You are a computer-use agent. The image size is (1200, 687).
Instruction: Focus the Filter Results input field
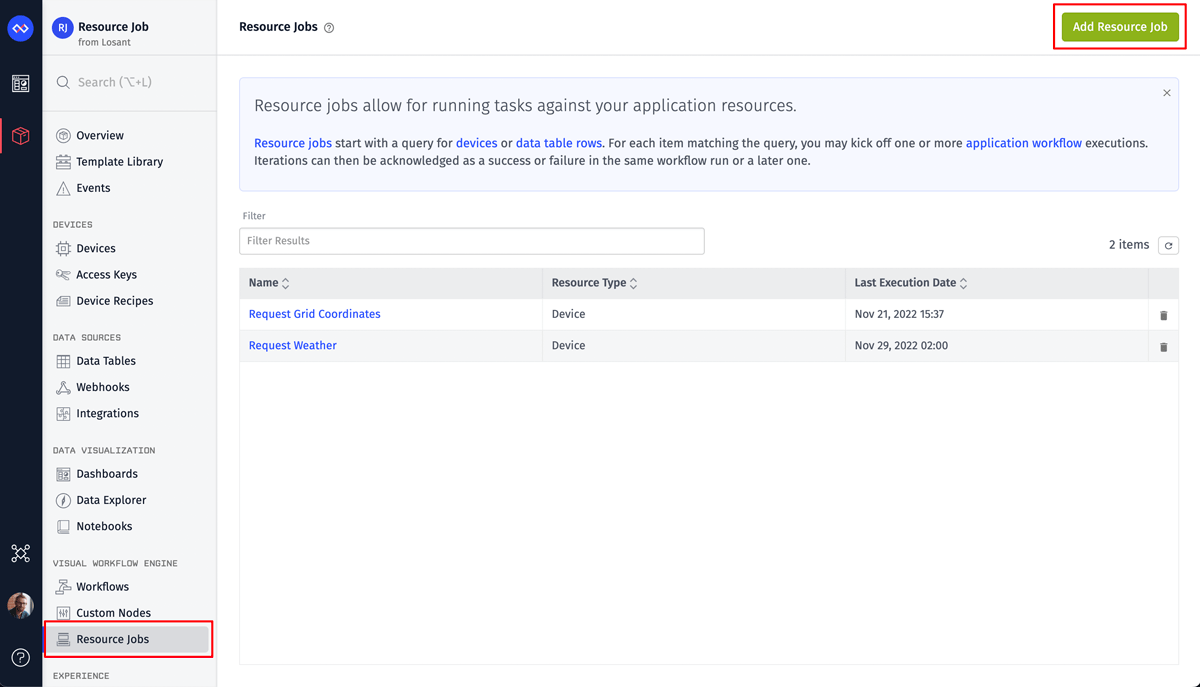(x=472, y=241)
